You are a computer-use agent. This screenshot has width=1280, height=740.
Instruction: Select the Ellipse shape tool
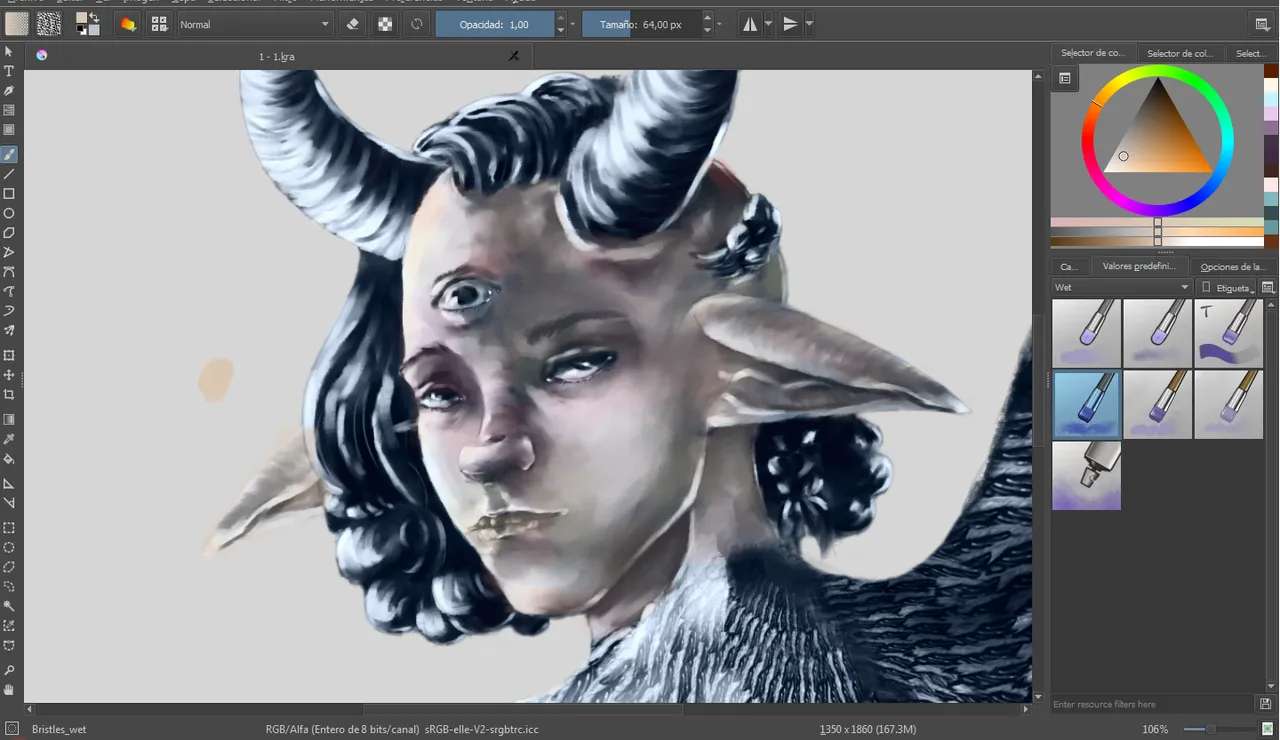(x=9, y=213)
